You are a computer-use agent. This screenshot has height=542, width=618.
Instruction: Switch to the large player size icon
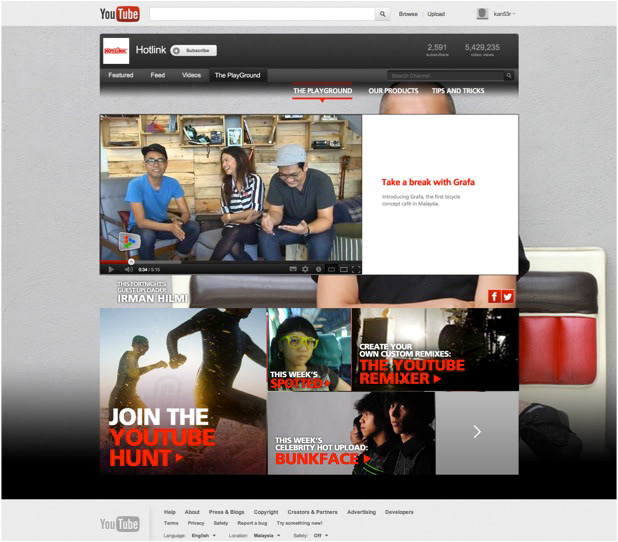tap(344, 269)
